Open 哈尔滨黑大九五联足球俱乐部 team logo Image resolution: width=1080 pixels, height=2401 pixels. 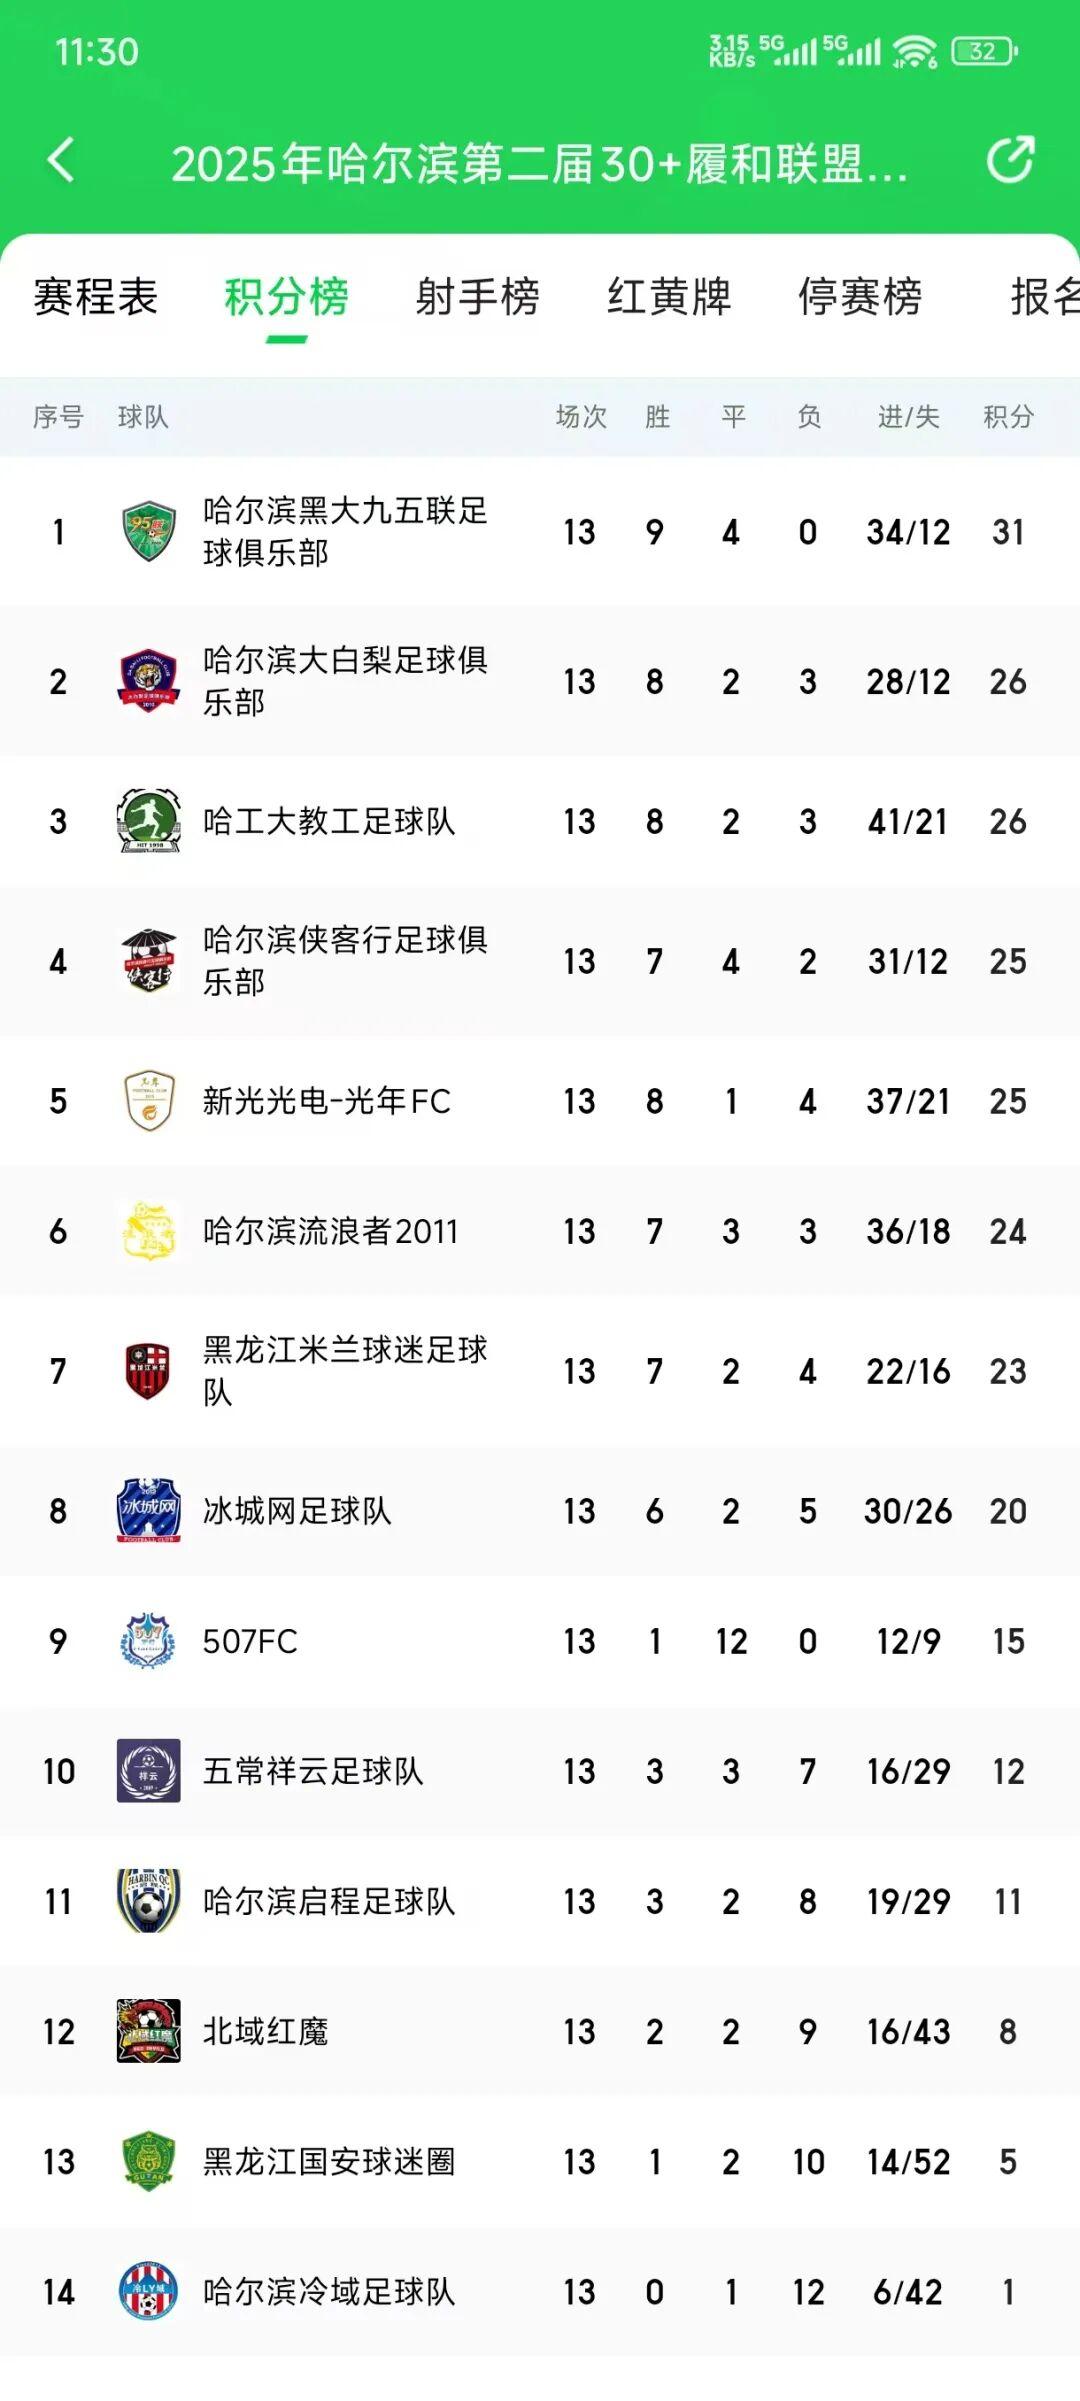pos(148,531)
